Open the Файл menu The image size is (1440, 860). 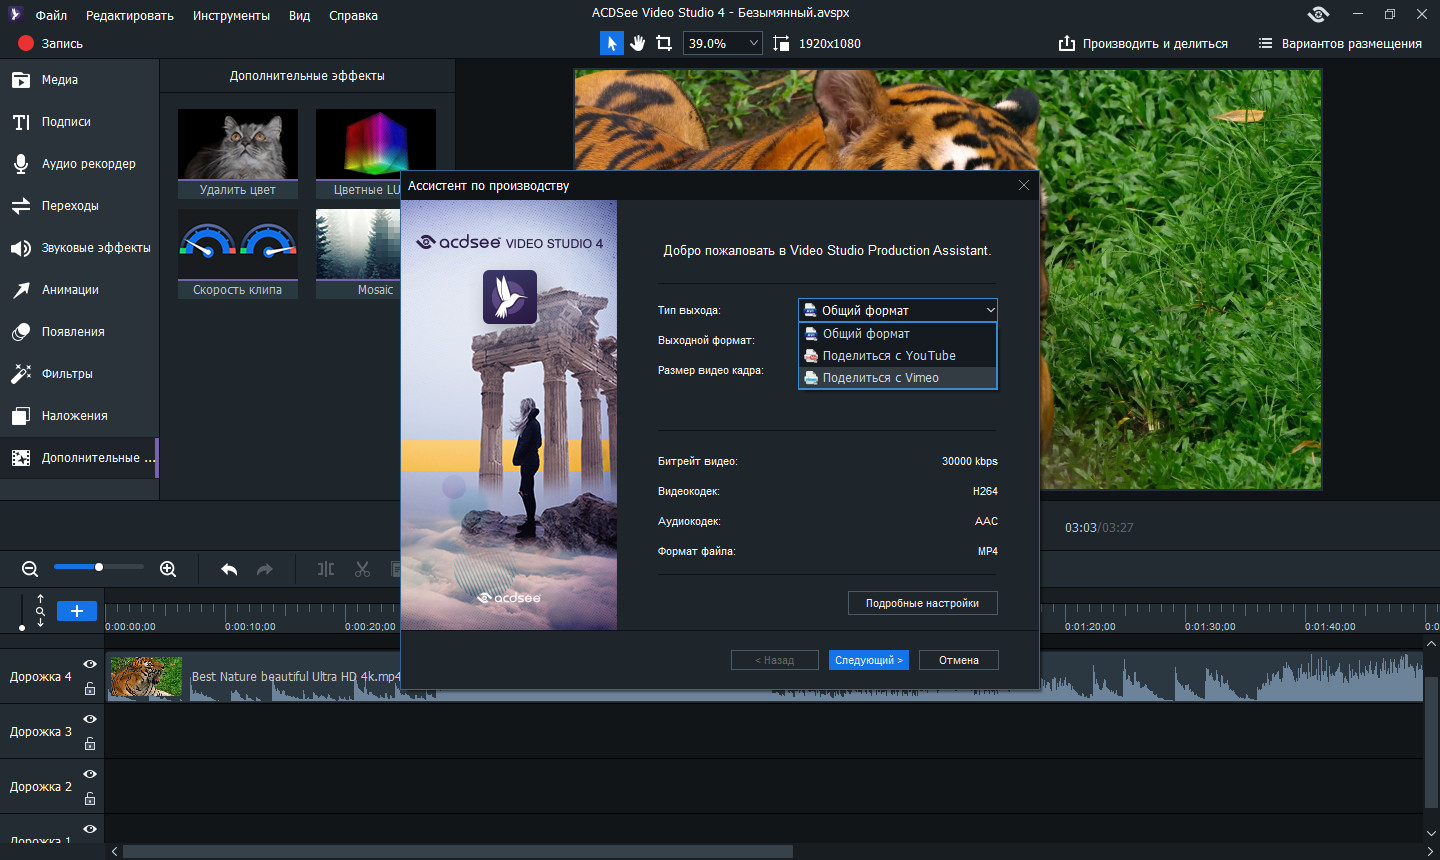[51, 15]
